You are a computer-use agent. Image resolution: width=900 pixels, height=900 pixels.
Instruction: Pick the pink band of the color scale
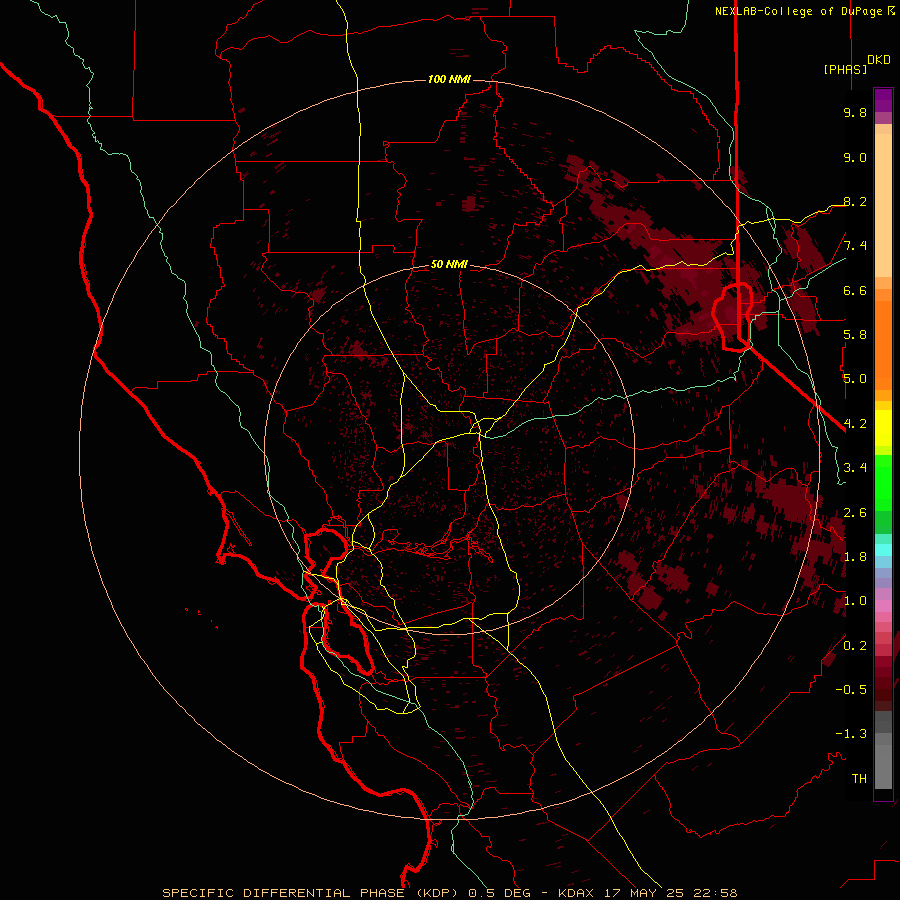883,606
